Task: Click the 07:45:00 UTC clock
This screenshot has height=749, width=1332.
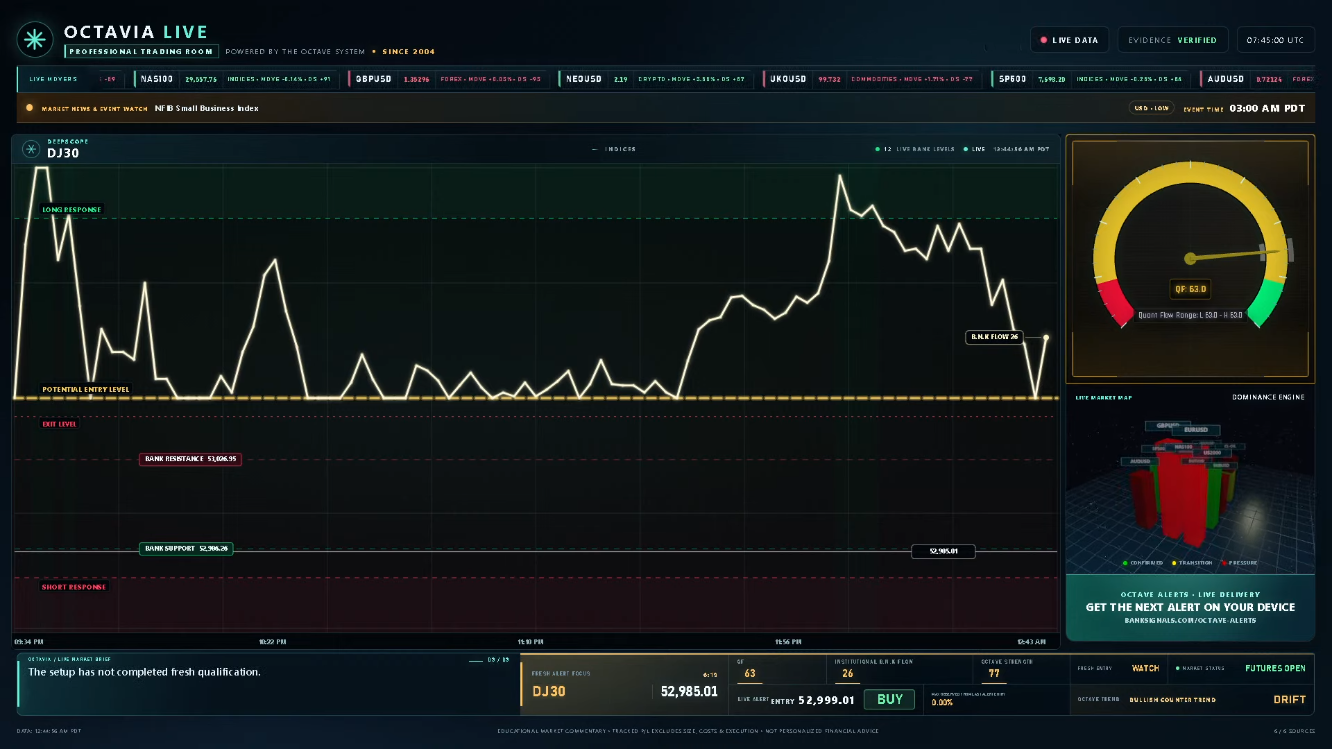Action: (1275, 40)
